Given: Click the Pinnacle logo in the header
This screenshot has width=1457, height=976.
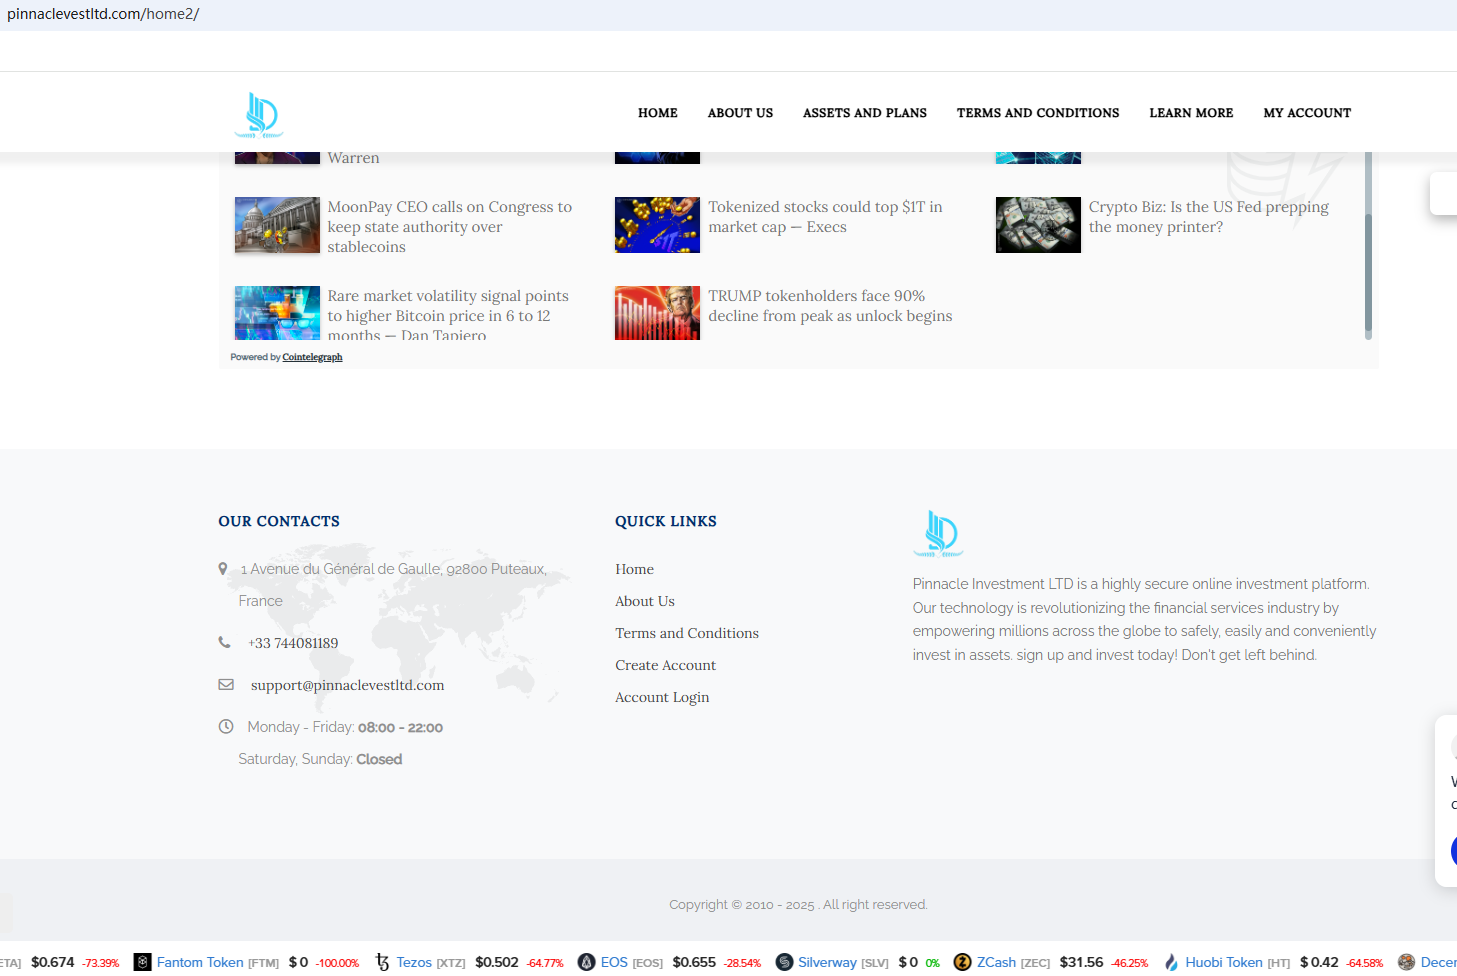Looking at the screenshot, I should coord(260,114).
